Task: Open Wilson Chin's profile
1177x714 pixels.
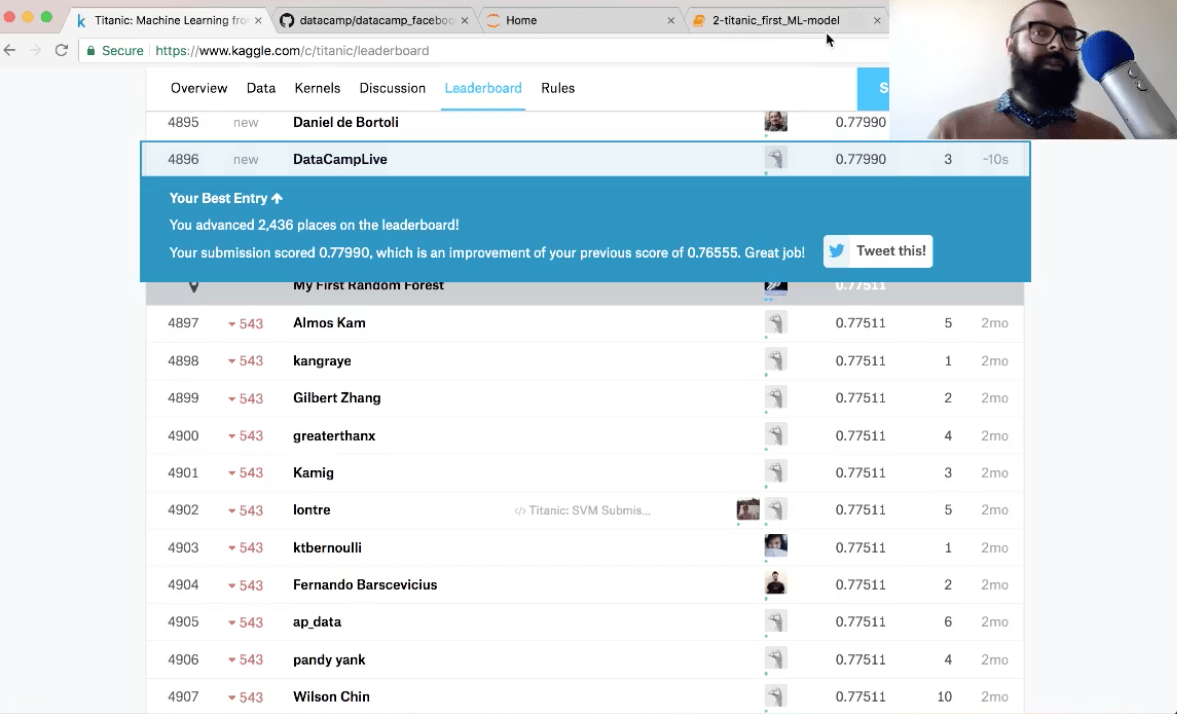Action: 331,697
